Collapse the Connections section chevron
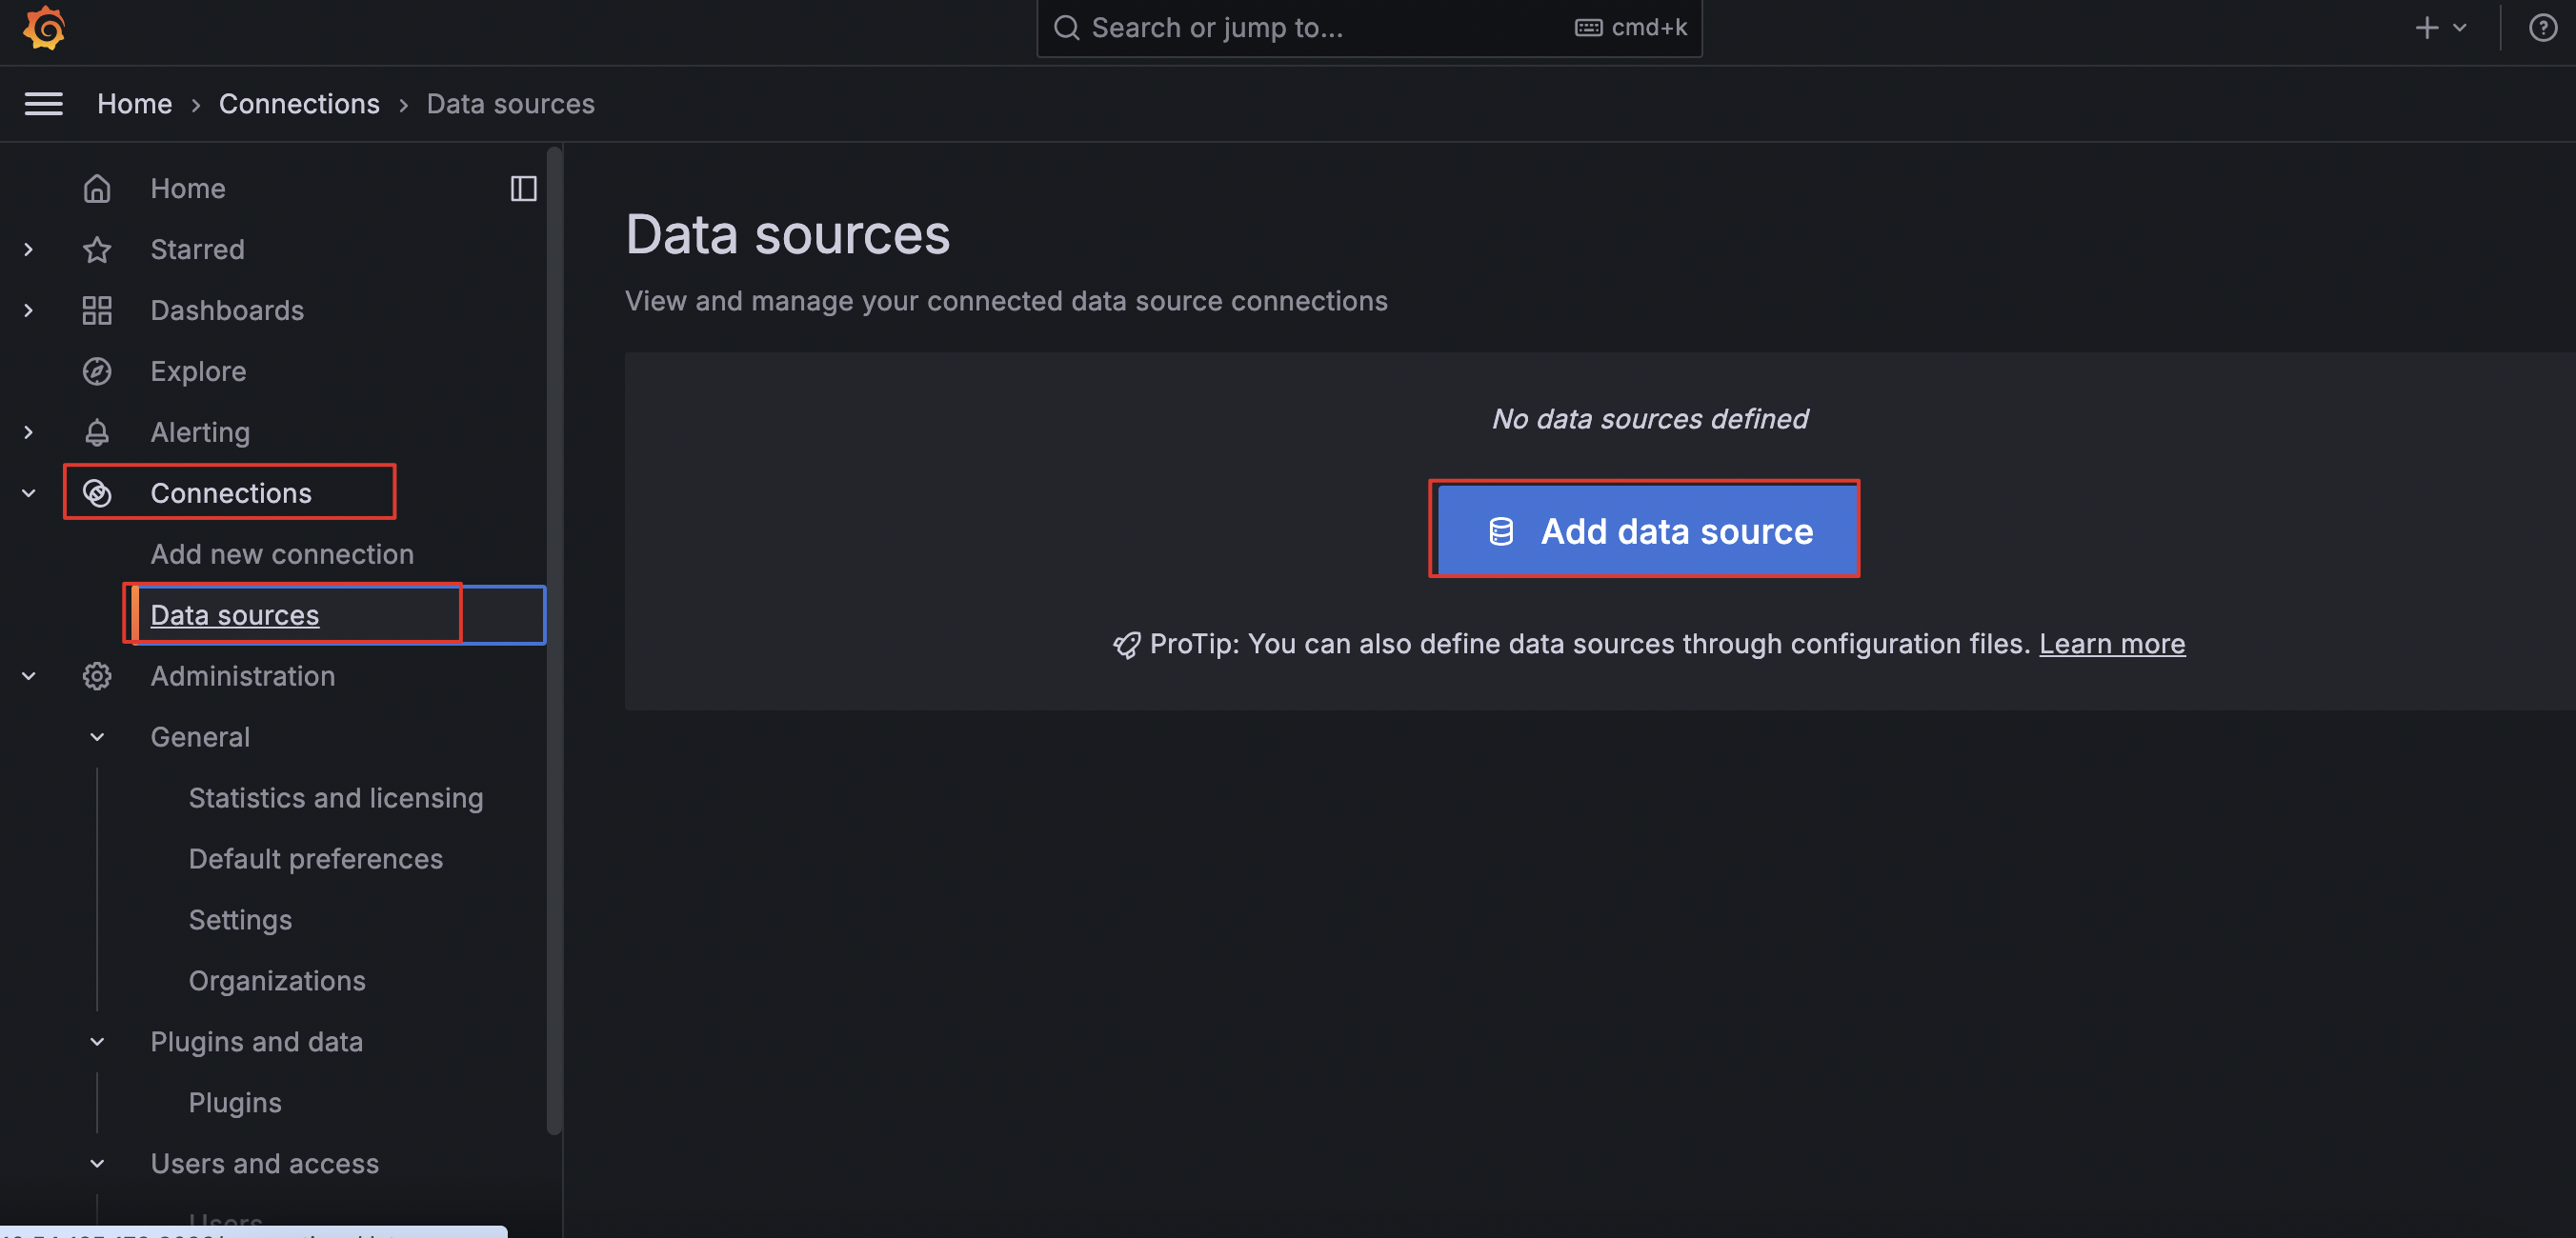 [x=29, y=494]
